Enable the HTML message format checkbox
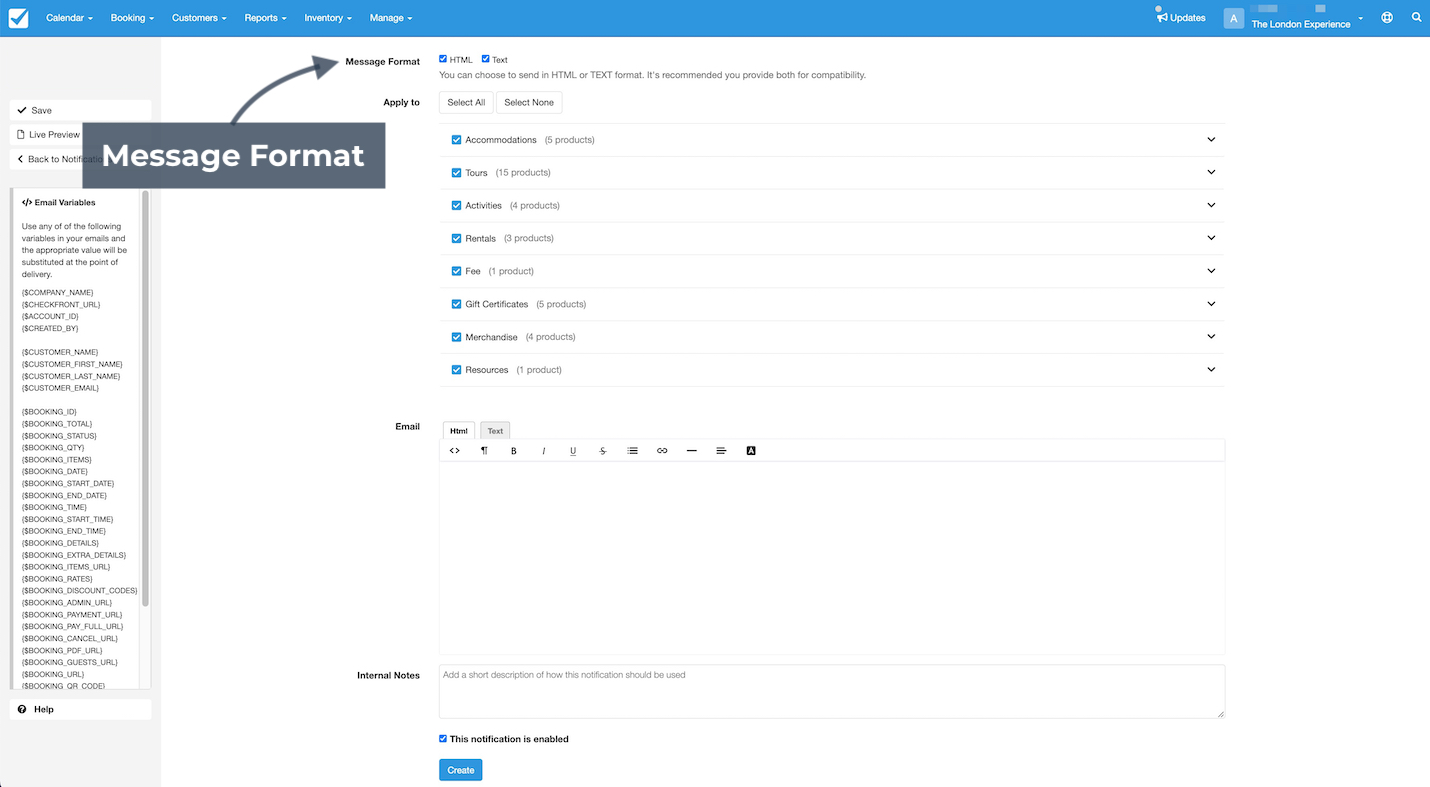 click(x=443, y=59)
